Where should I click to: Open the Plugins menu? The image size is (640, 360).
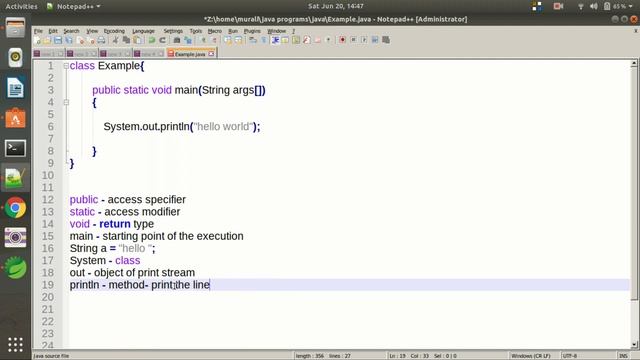[x=252, y=31]
